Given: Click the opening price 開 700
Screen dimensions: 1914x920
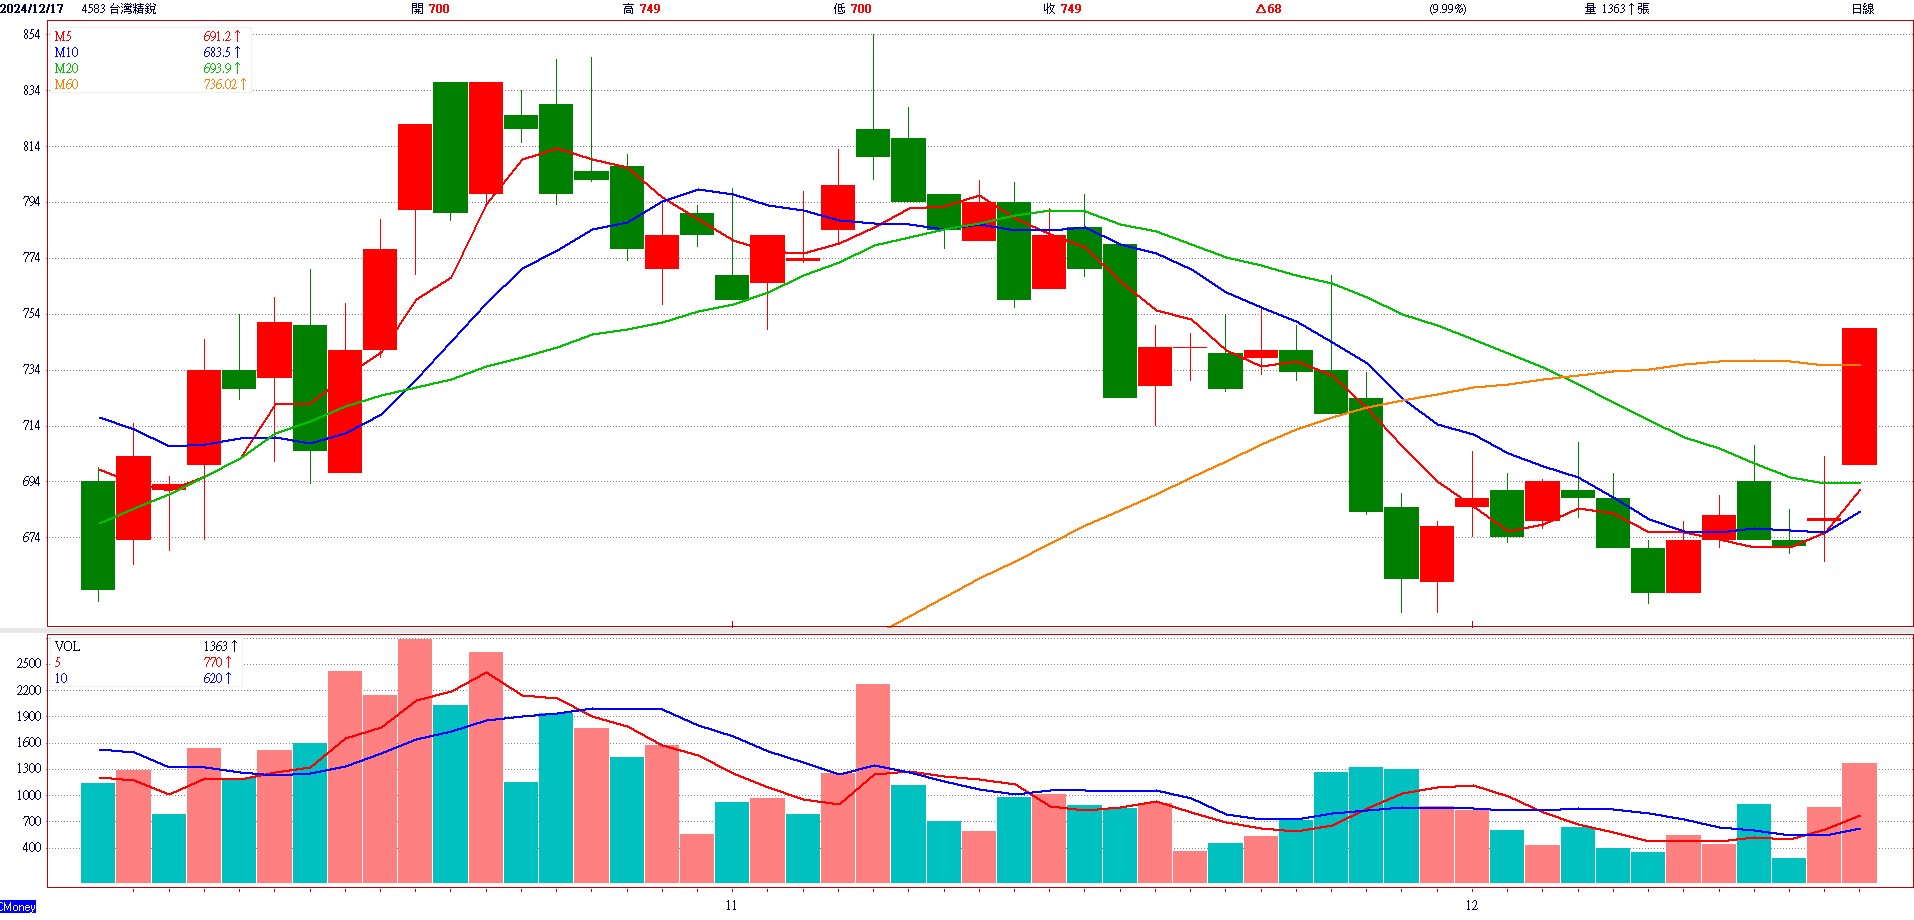Looking at the screenshot, I should point(430,9).
